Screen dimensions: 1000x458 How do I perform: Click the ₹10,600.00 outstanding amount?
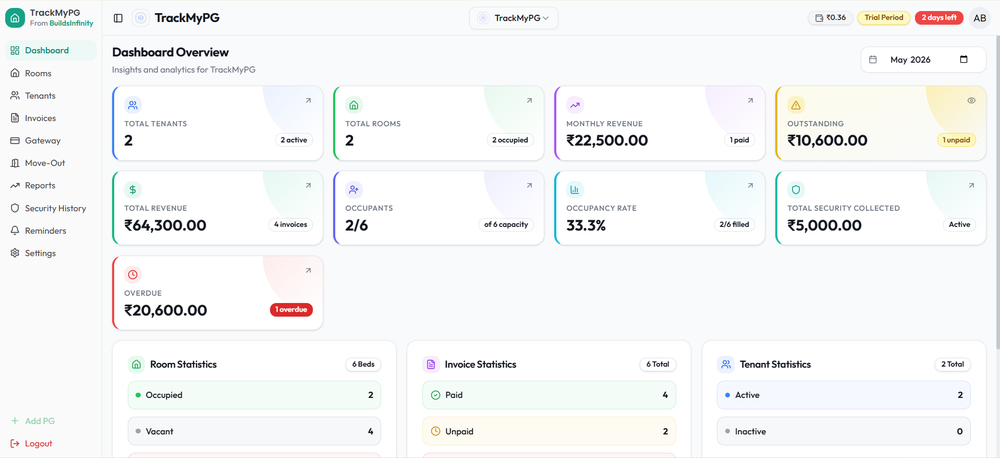tap(827, 140)
